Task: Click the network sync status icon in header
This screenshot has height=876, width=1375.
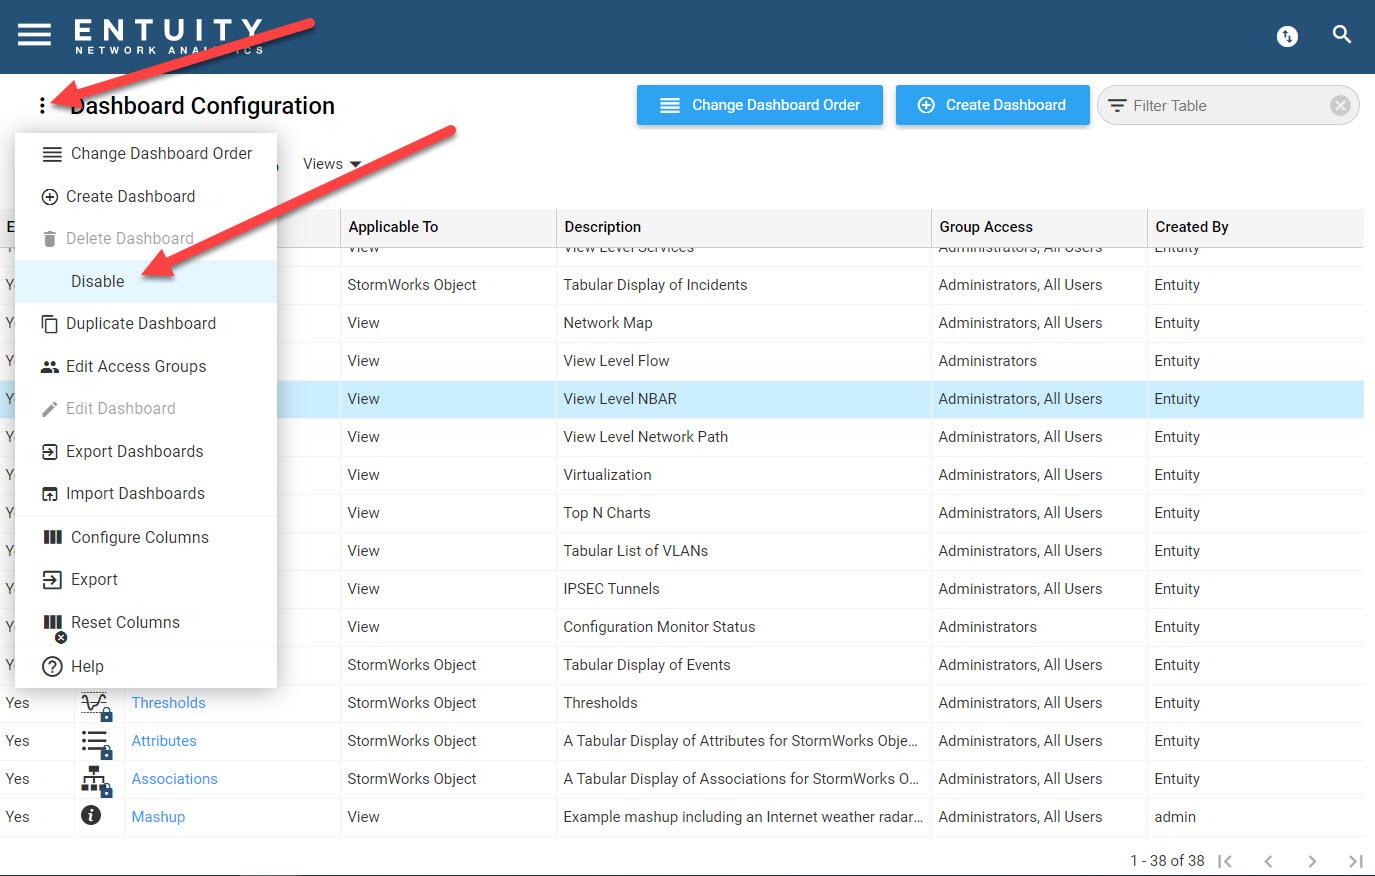Action: tap(1287, 36)
